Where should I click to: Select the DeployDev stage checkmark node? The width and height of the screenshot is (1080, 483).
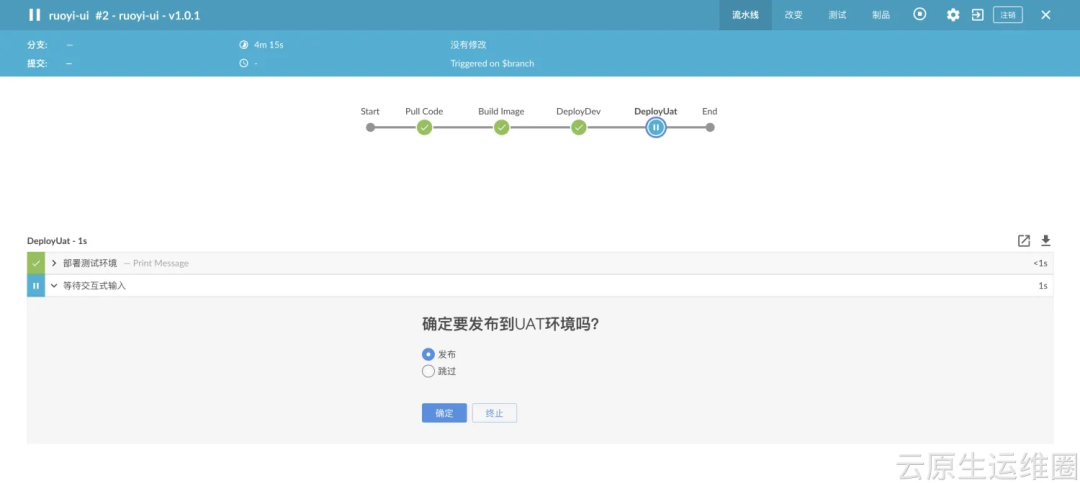[579, 127]
